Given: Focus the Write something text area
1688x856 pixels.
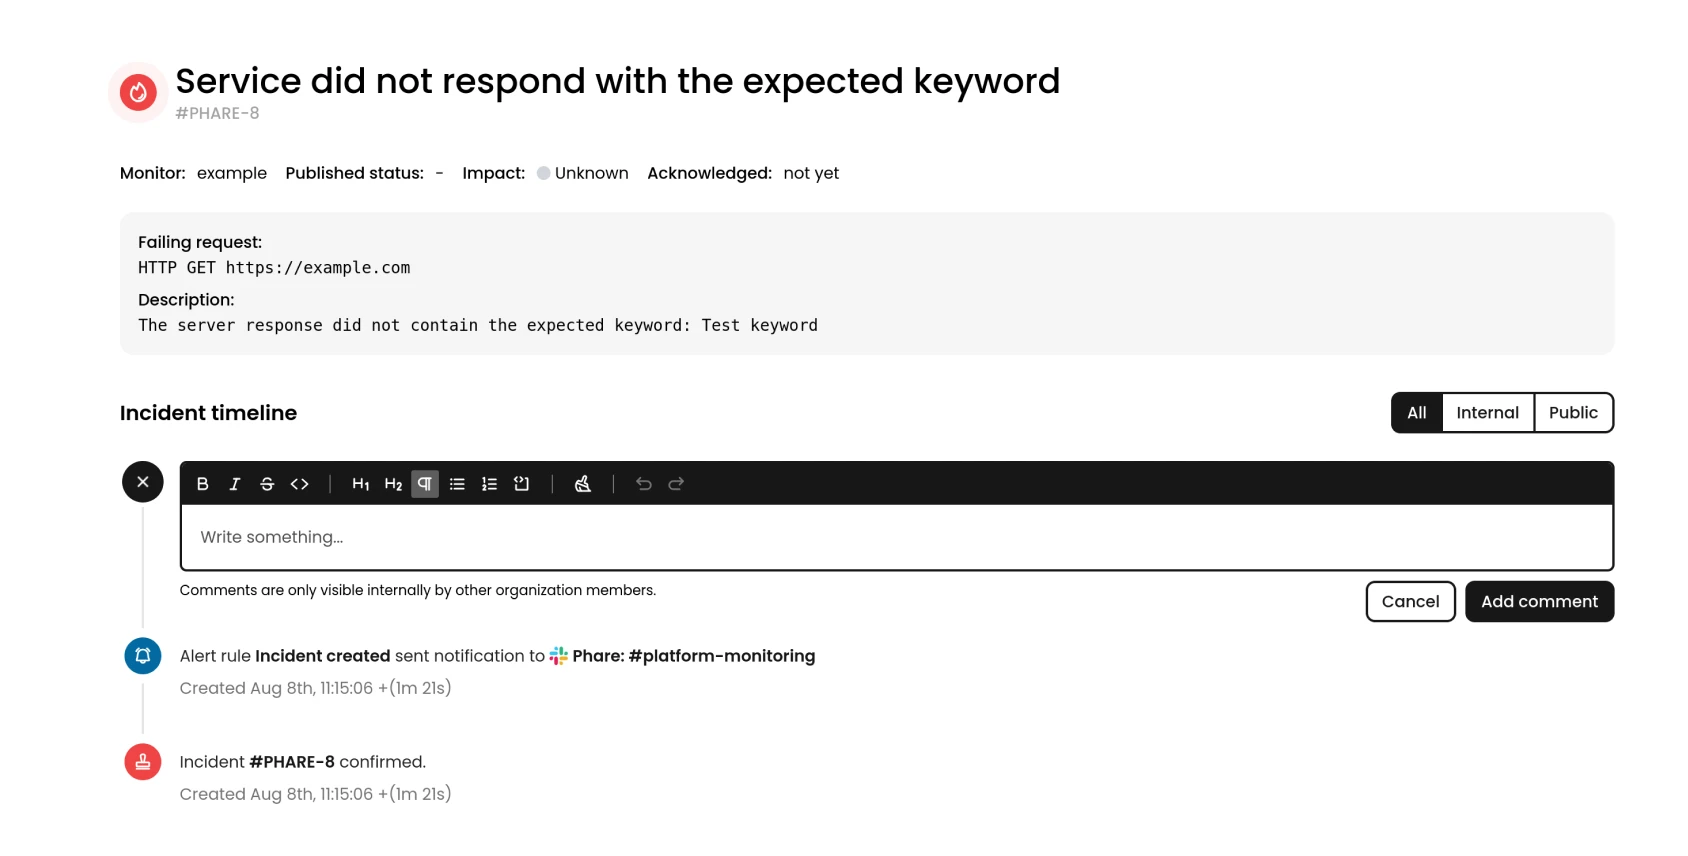Looking at the screenshot, I should (897, 537).
